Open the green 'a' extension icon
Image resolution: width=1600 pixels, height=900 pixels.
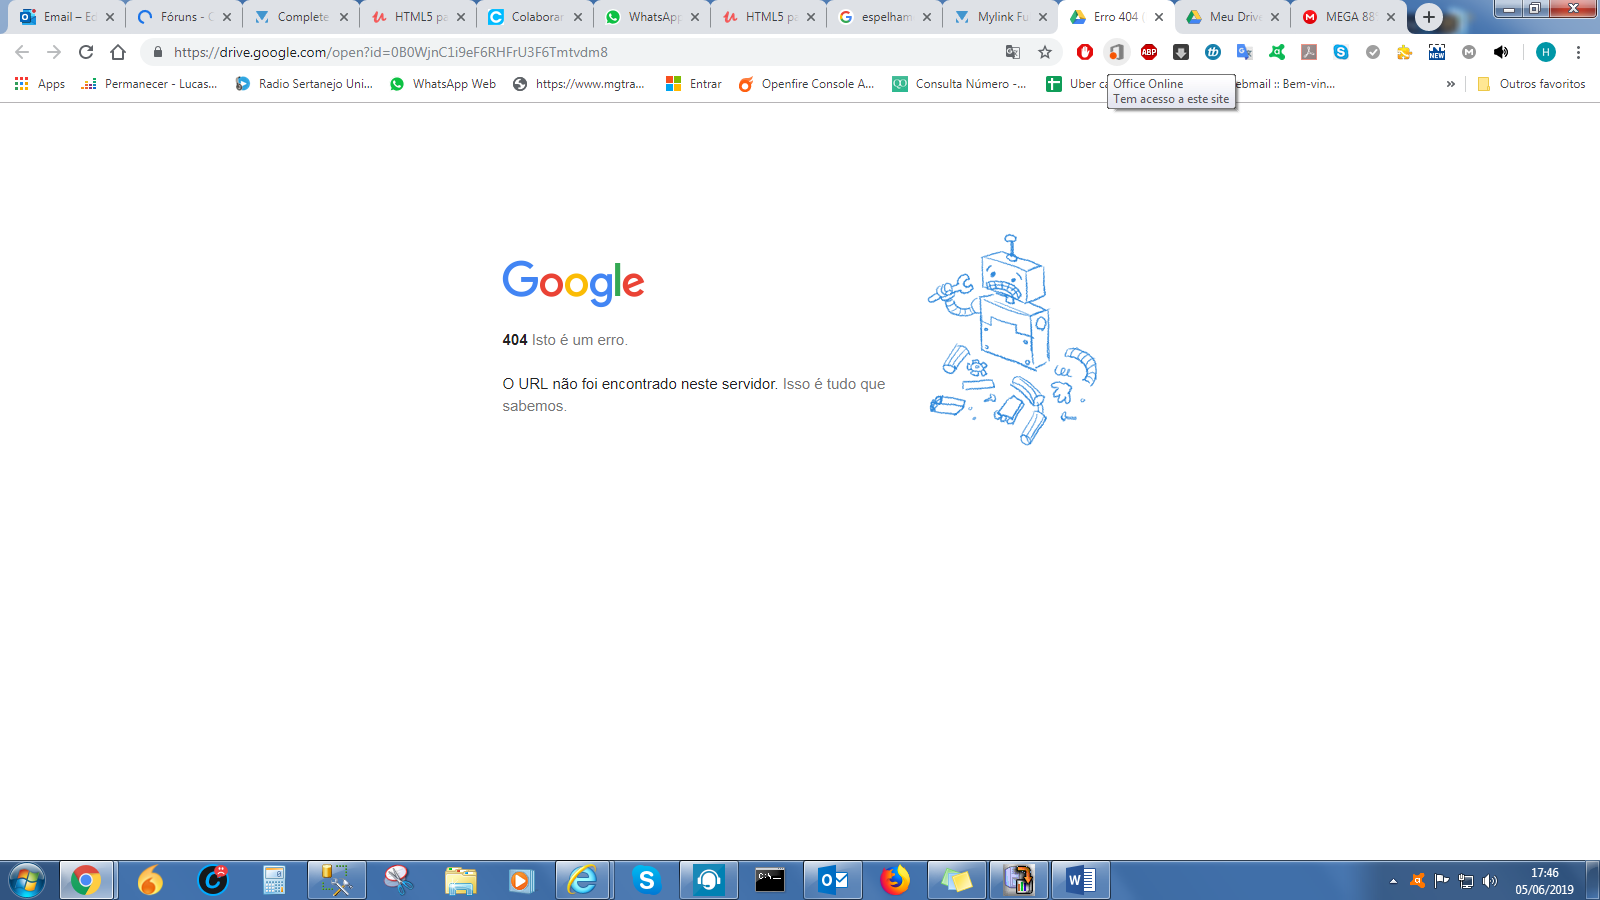pyautogui.click(x=1277, y=52)
